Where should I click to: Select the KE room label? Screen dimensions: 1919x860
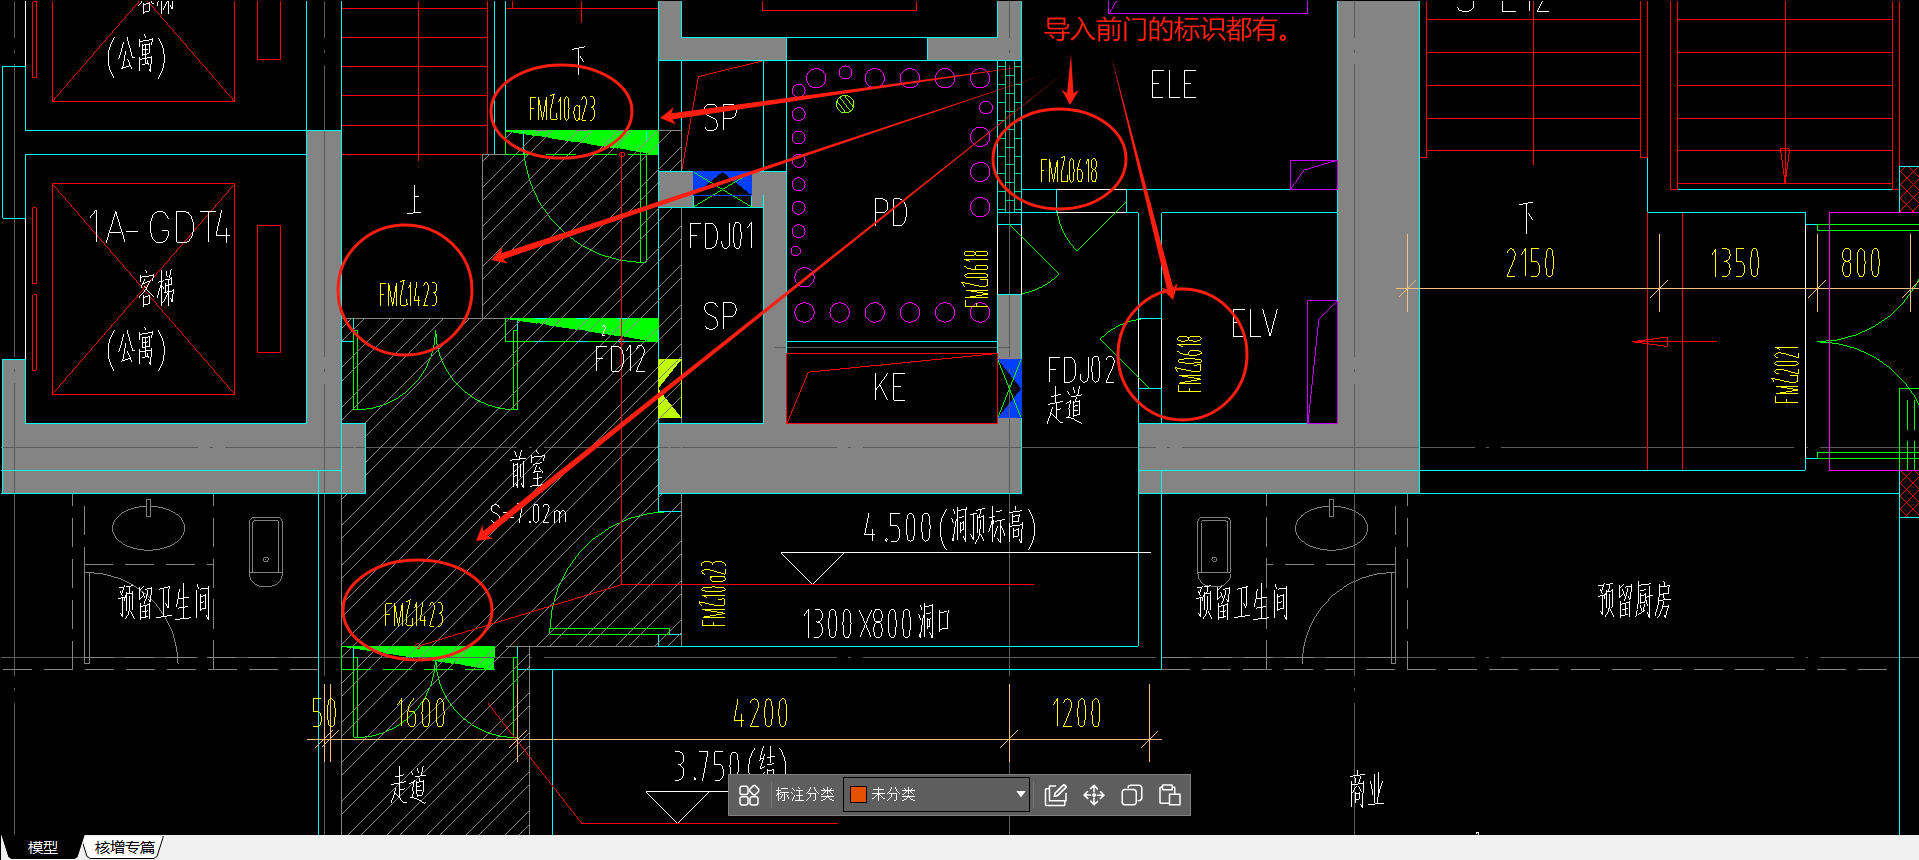click(x=889, y=388)
